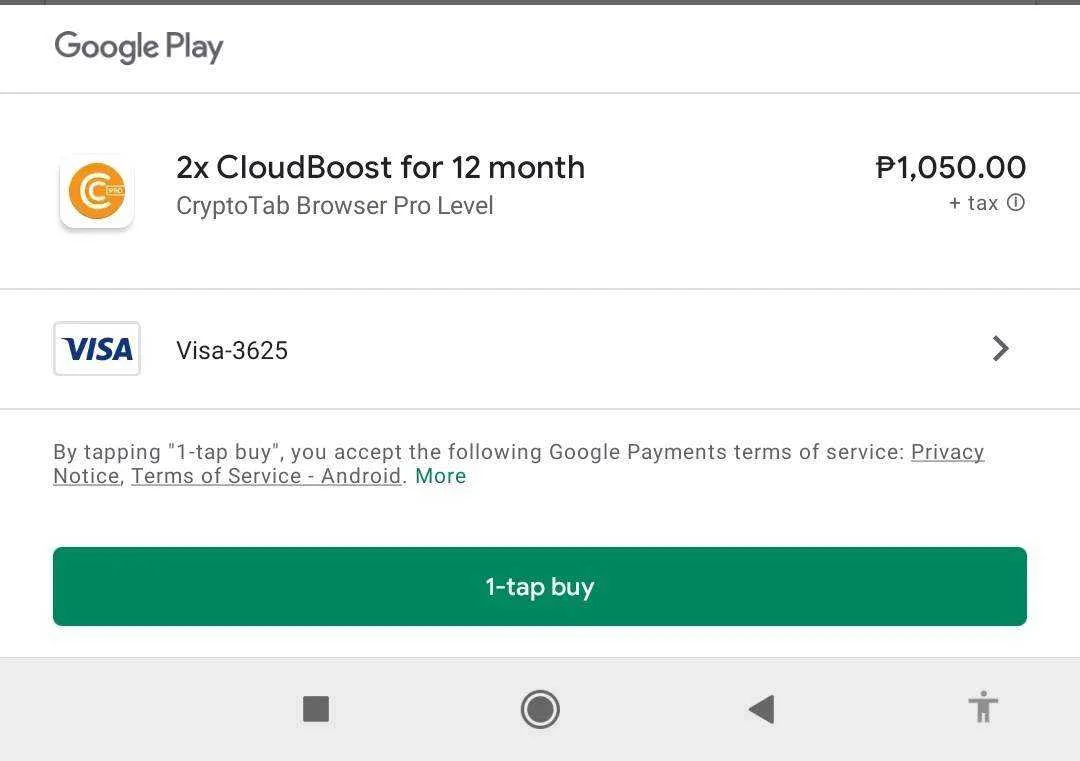The height and width of the screenshot is (761, 1080).
Task: Open Terms of Service - Android link
Action: [x=267, y=476]
